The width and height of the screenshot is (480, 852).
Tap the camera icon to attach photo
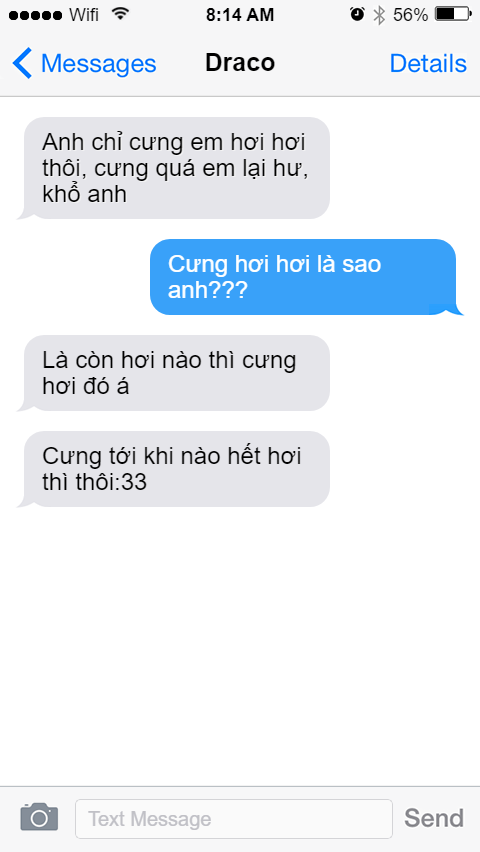click(39, 817)
